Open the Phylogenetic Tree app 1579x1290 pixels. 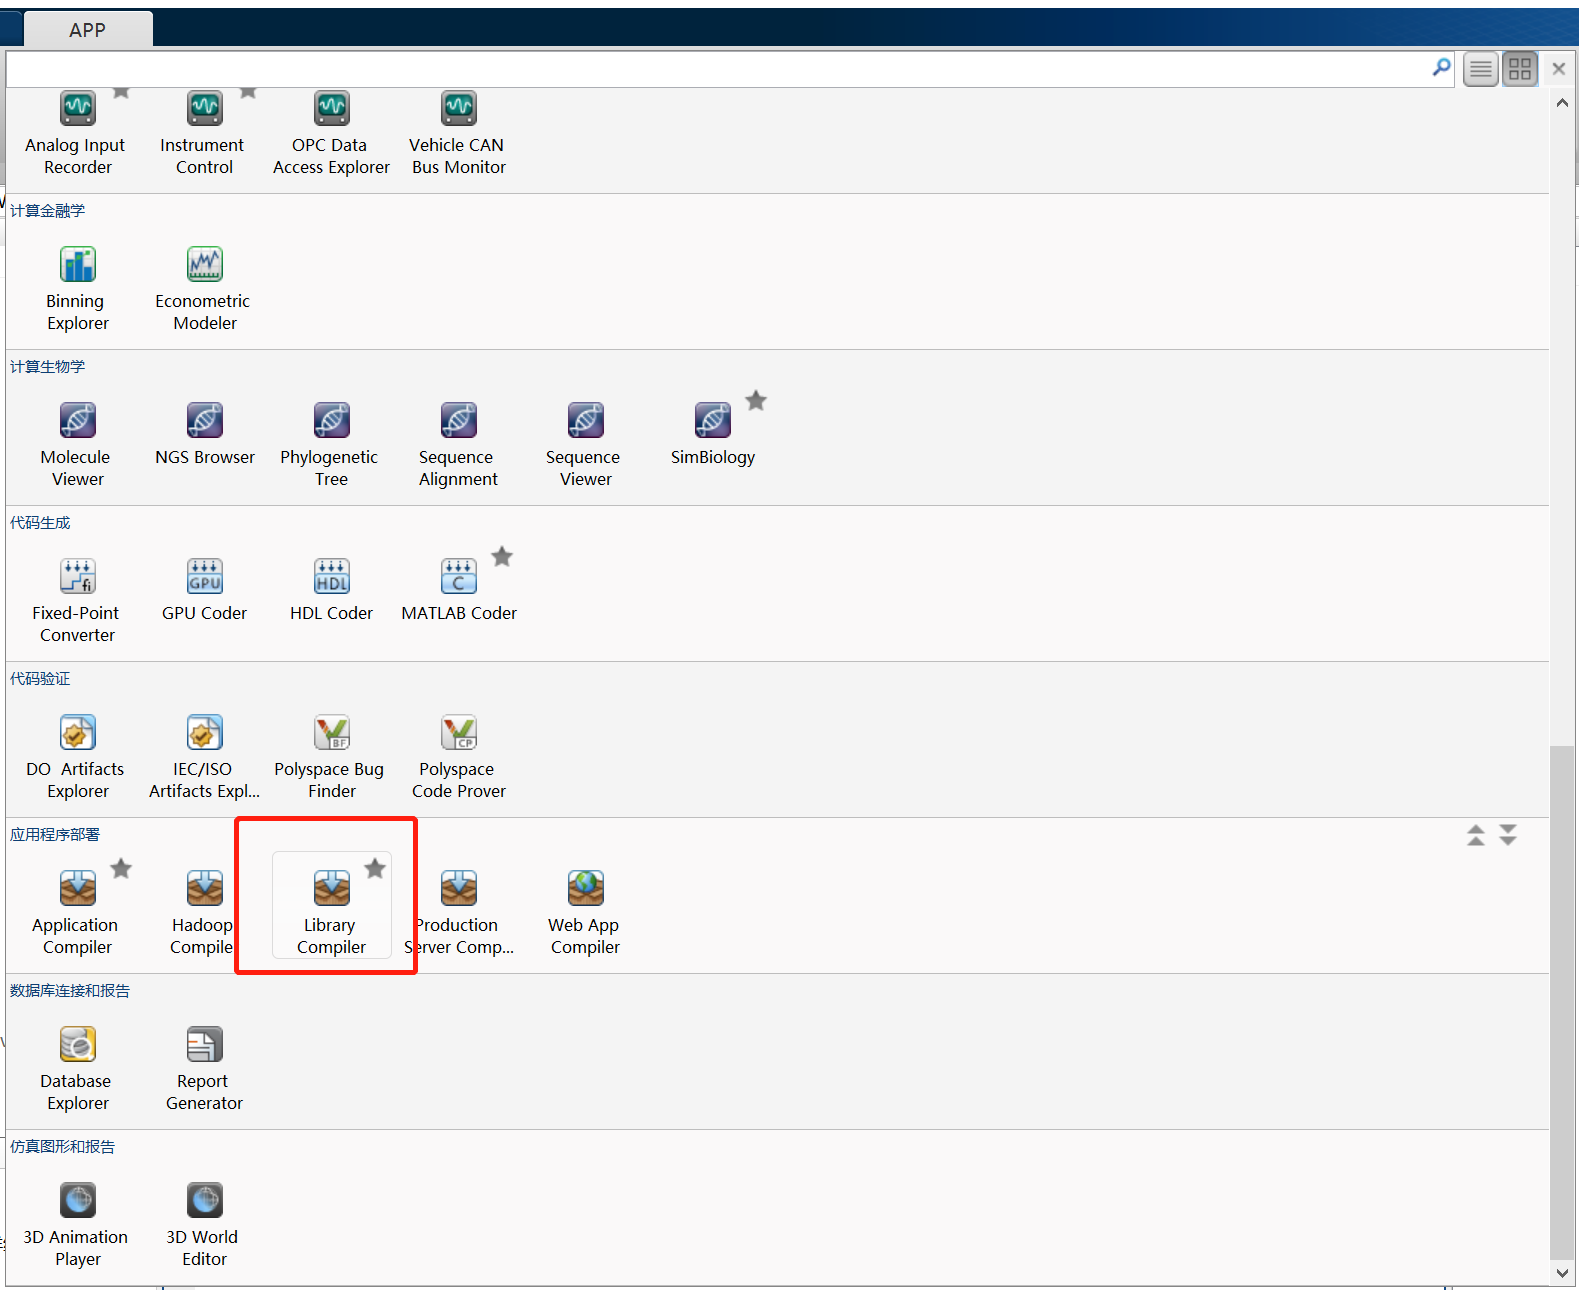[331, 446]
